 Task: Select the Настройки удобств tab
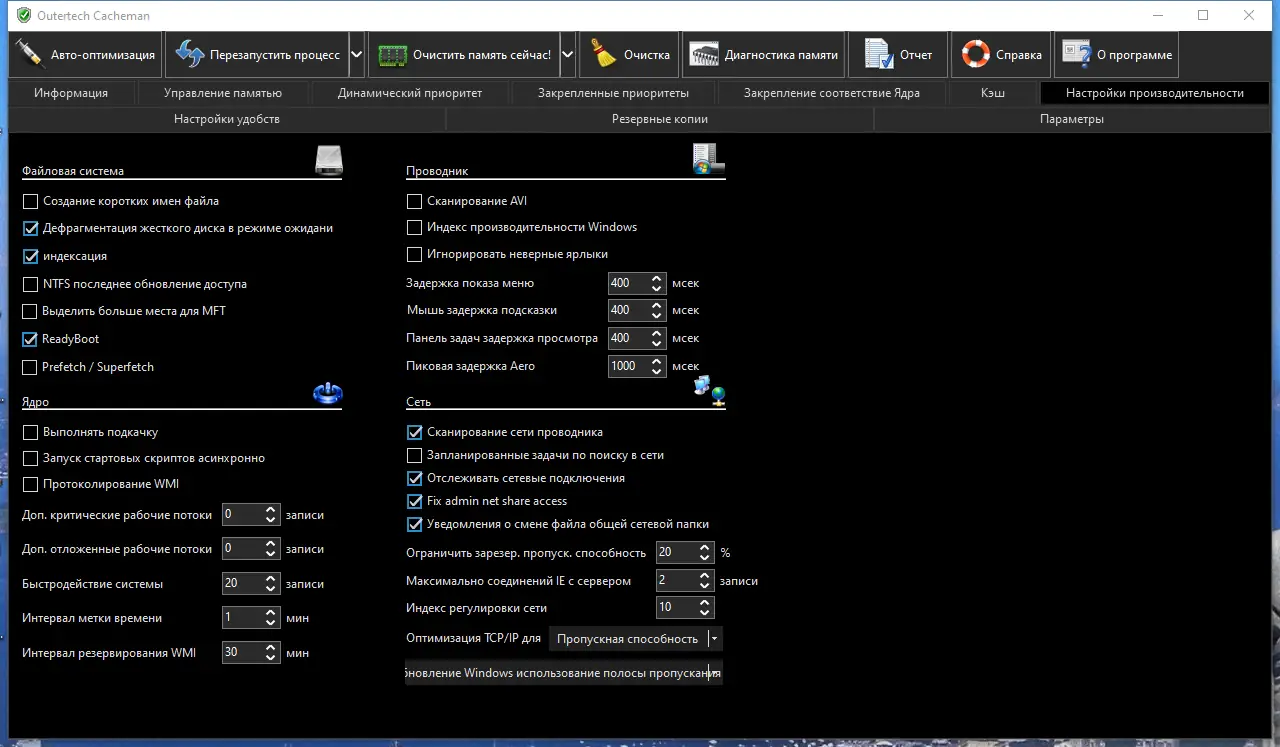click(x=227, y=119)
